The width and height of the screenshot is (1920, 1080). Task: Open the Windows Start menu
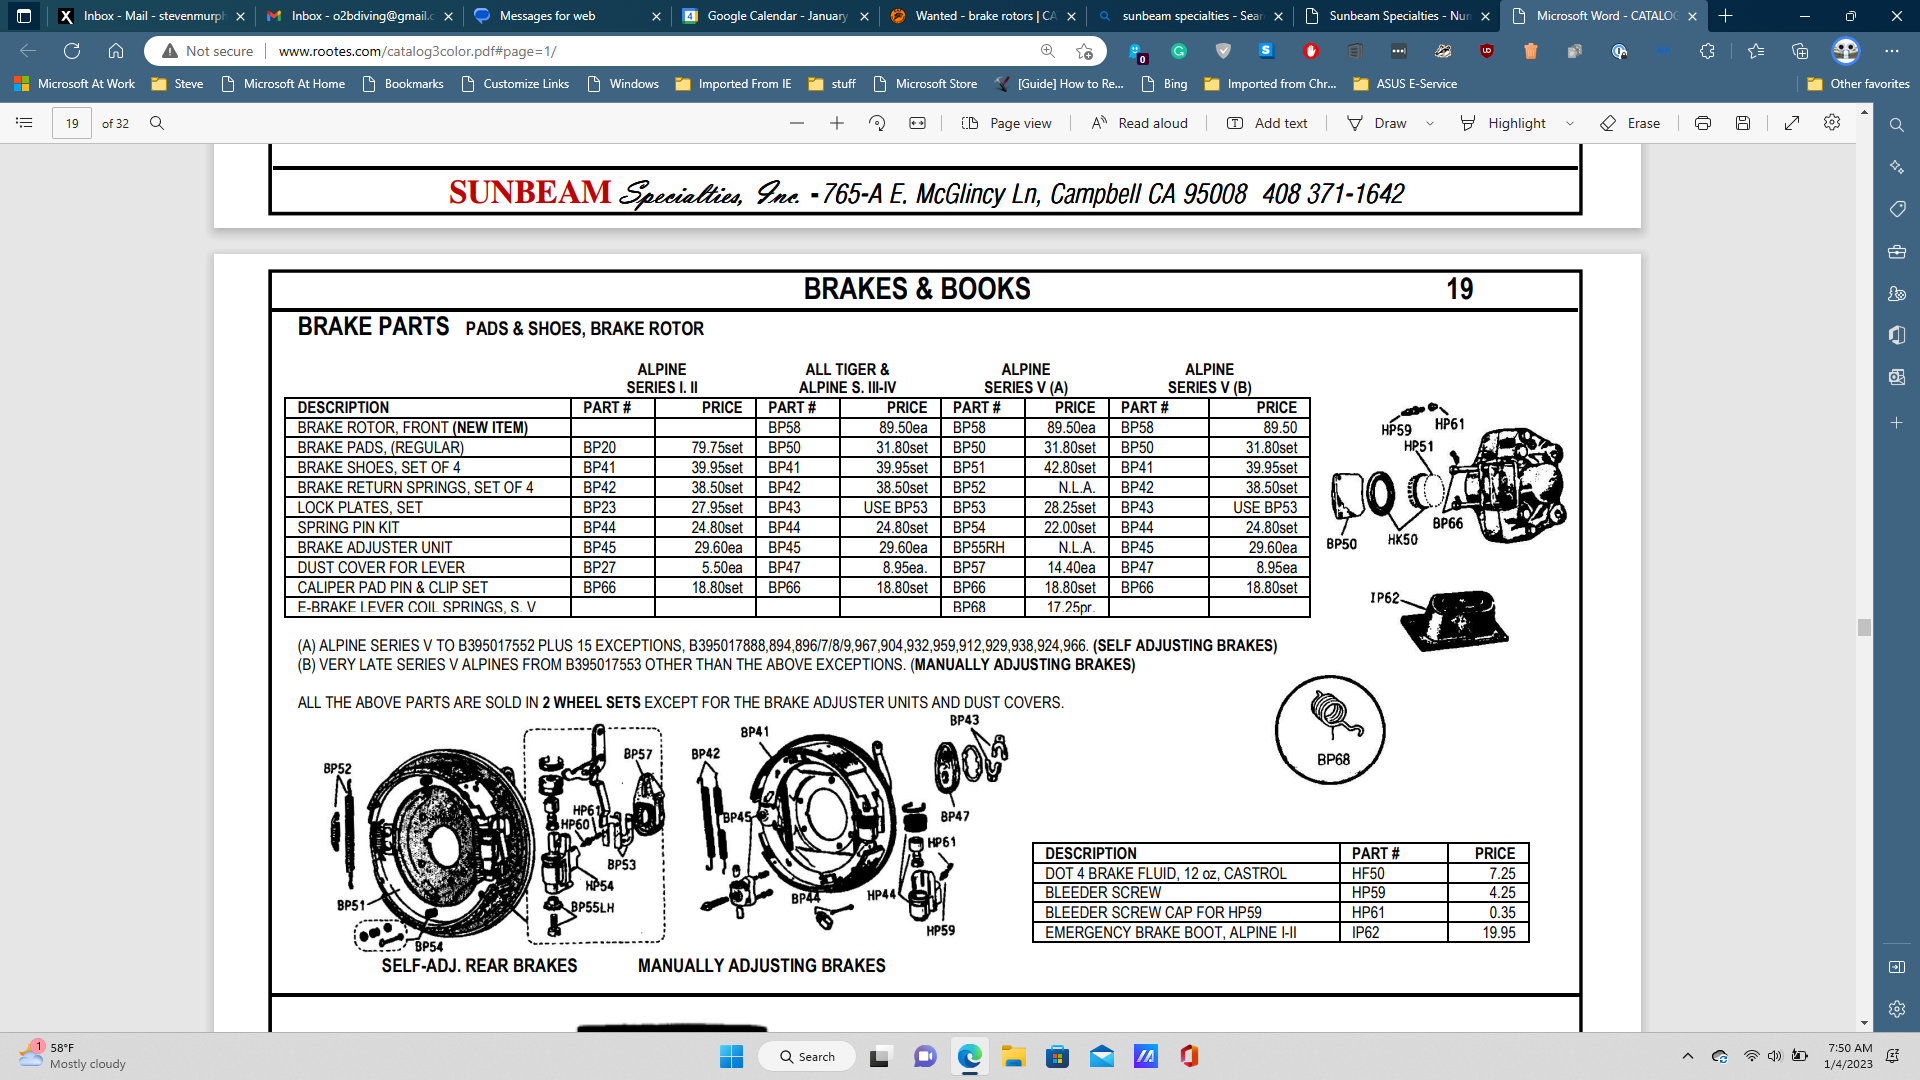click(732, 1056)
